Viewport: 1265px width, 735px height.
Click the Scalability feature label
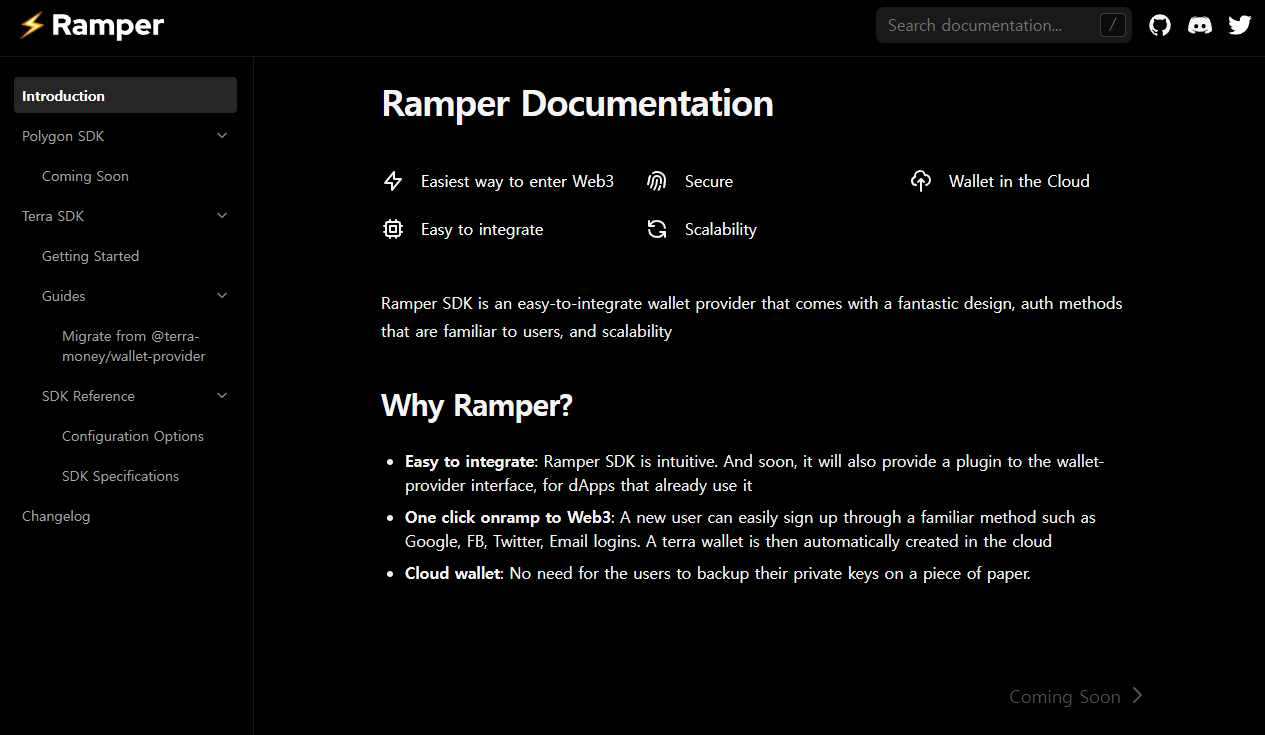(721, 229)
